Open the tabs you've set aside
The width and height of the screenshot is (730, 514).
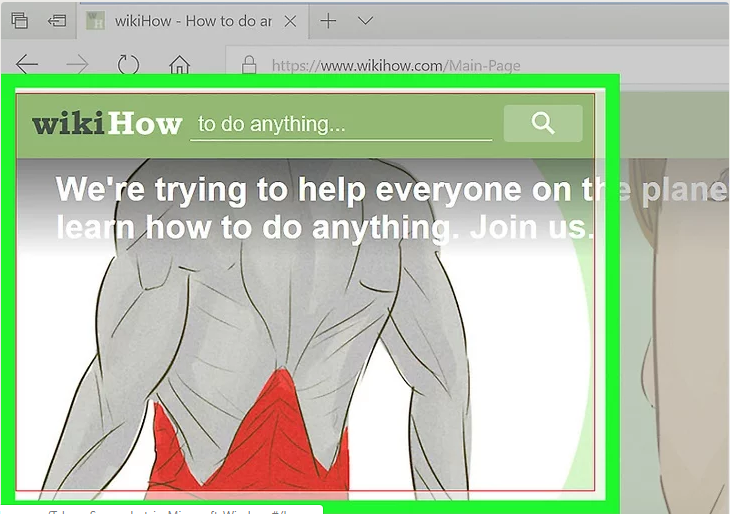(x=19, y=20)
